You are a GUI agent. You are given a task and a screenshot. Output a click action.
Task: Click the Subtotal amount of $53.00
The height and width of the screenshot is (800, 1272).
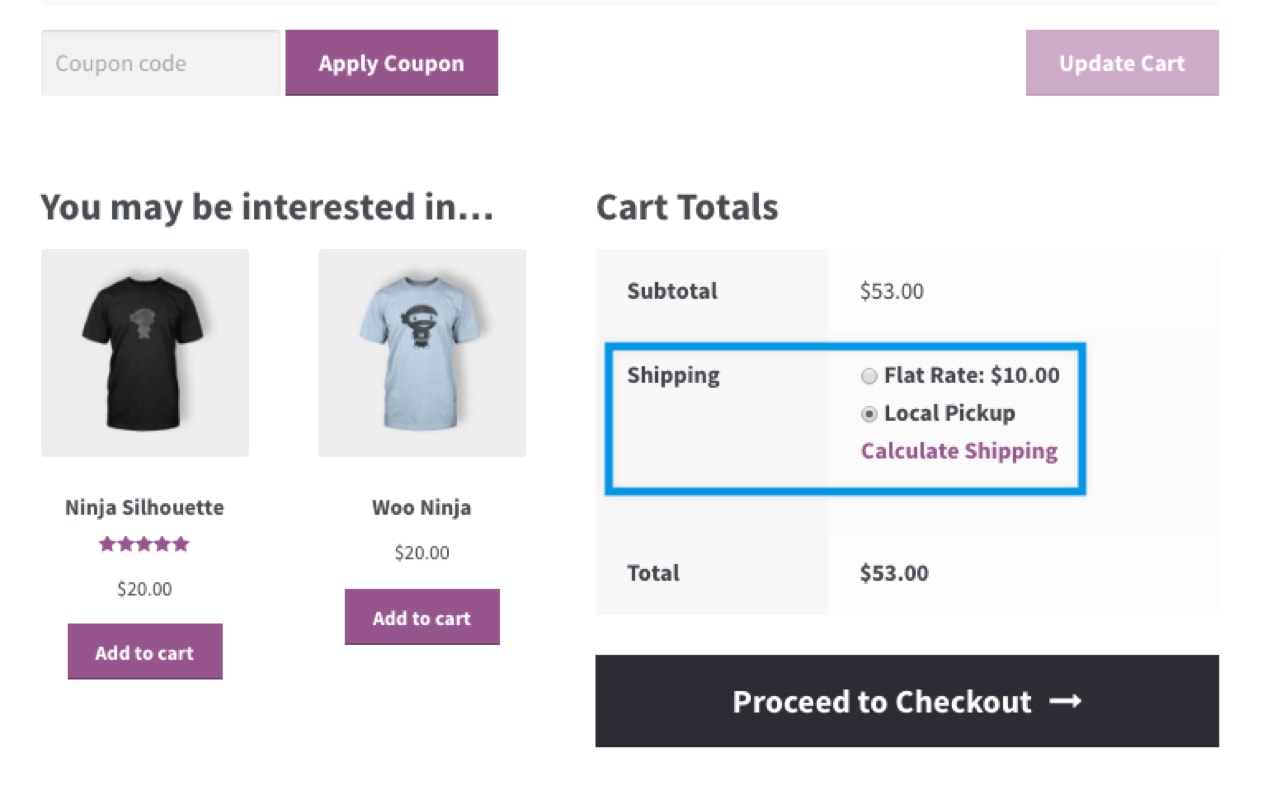(x=890, y=291)
